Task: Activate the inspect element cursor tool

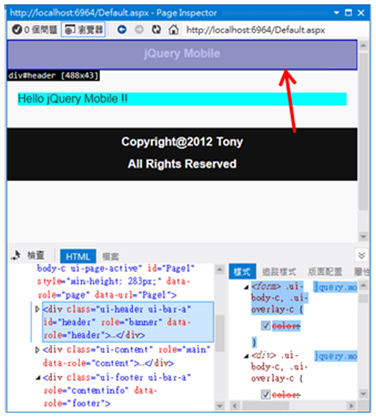Action: pos(16,255)
